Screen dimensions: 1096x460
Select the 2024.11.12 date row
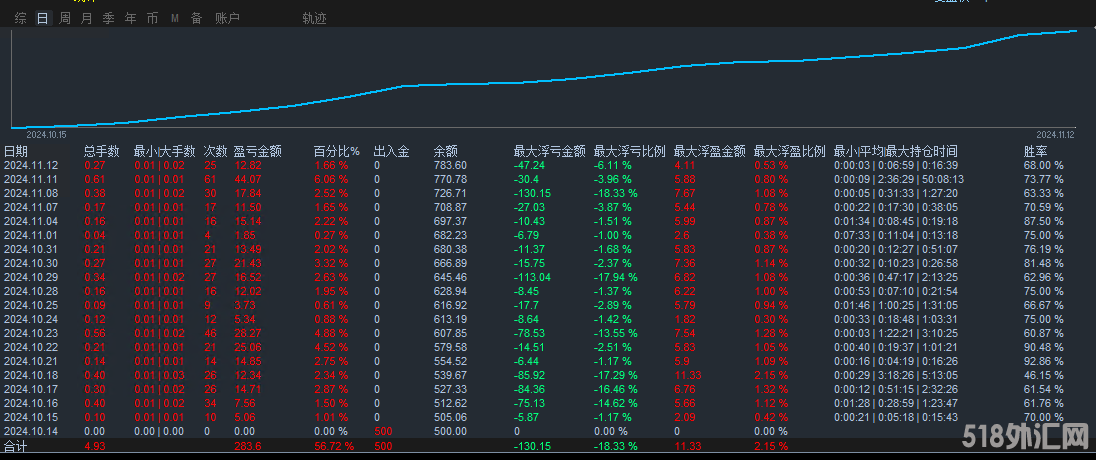point(31,165)
